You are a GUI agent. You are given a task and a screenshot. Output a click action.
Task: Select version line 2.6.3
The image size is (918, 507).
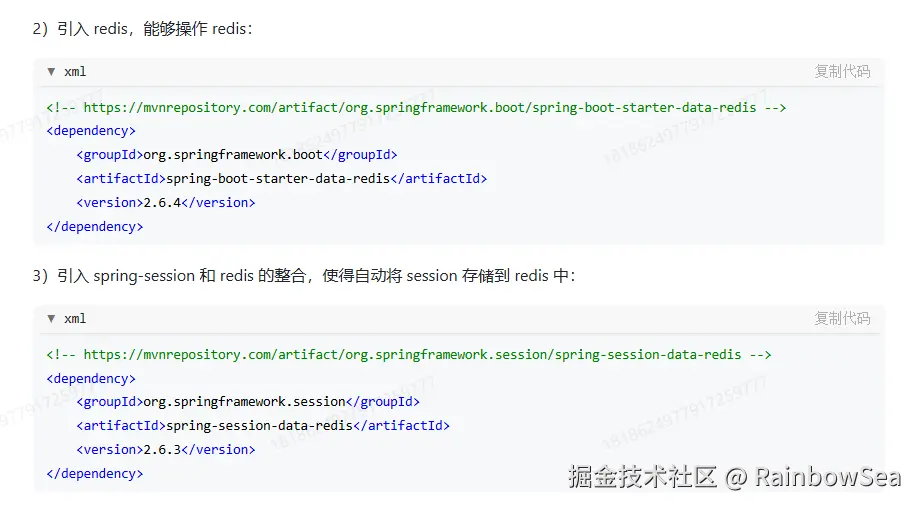[x=166, y=450]
